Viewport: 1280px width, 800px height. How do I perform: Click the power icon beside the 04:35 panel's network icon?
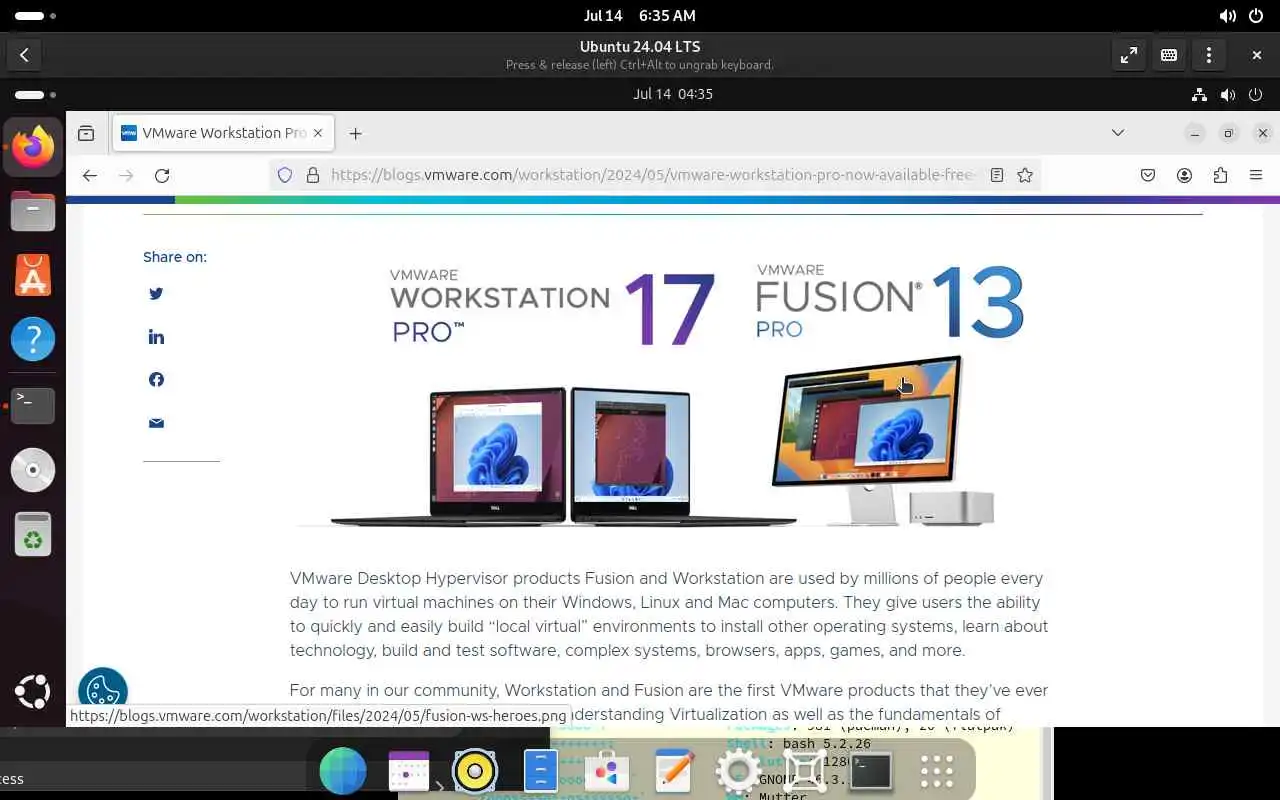click(1257, 95)
